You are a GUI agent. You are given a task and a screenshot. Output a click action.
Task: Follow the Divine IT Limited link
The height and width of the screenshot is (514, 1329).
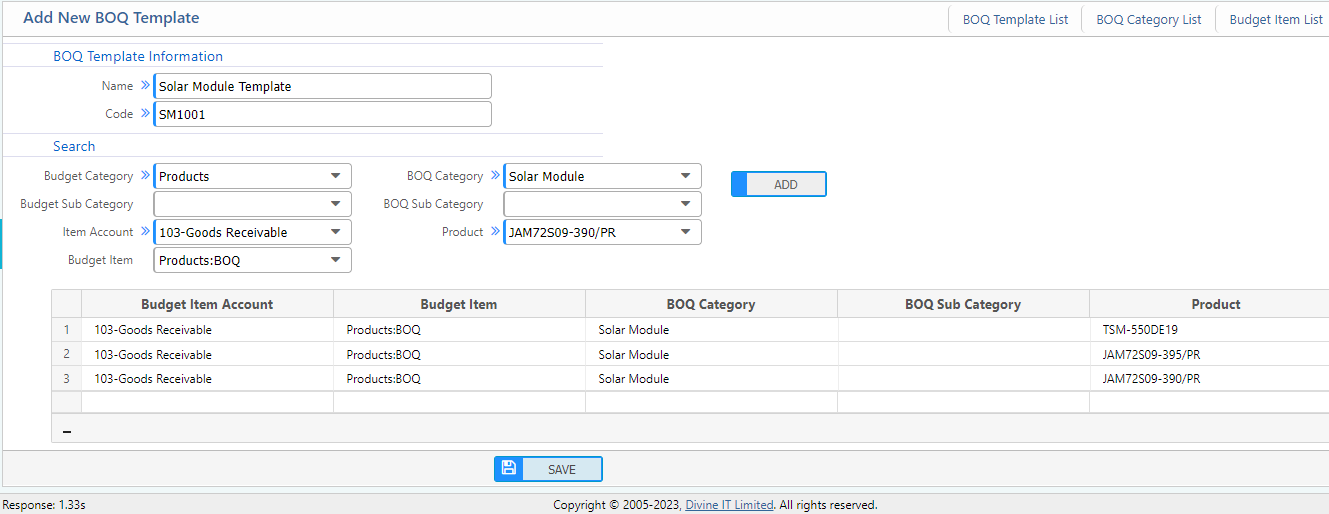coord(728,505)
